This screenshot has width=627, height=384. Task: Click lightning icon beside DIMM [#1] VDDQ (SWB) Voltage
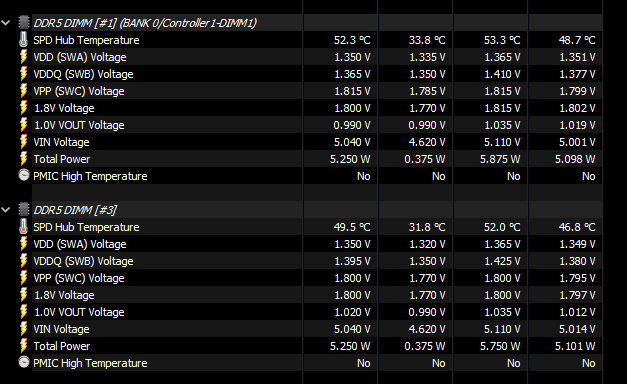[x=24, y=74]
